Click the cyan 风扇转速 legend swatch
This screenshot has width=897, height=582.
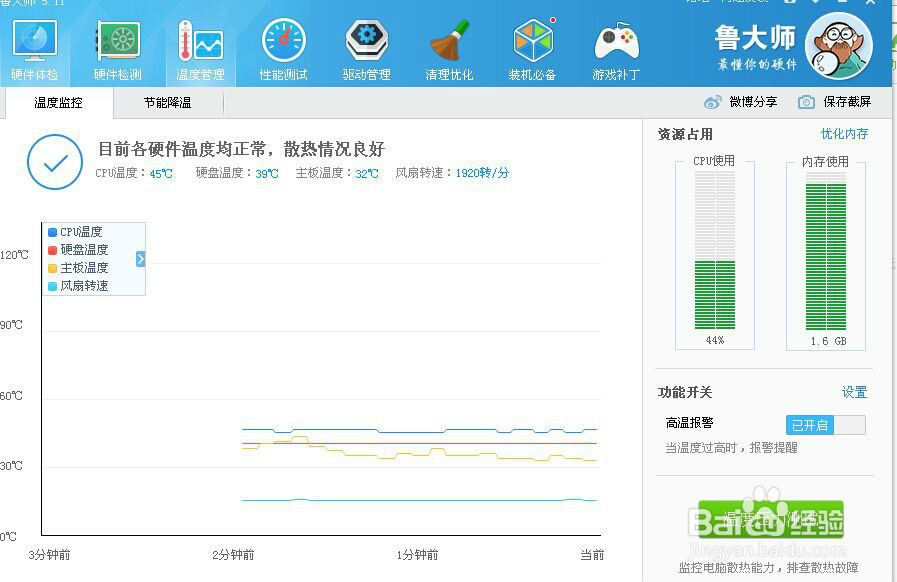pyautogui.click(x=53, y=286)
